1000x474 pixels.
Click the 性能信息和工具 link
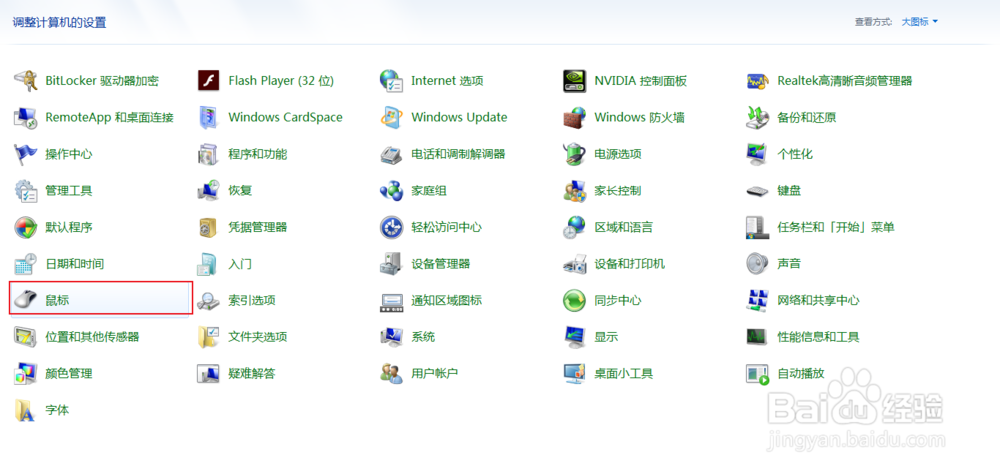point(818,337)
